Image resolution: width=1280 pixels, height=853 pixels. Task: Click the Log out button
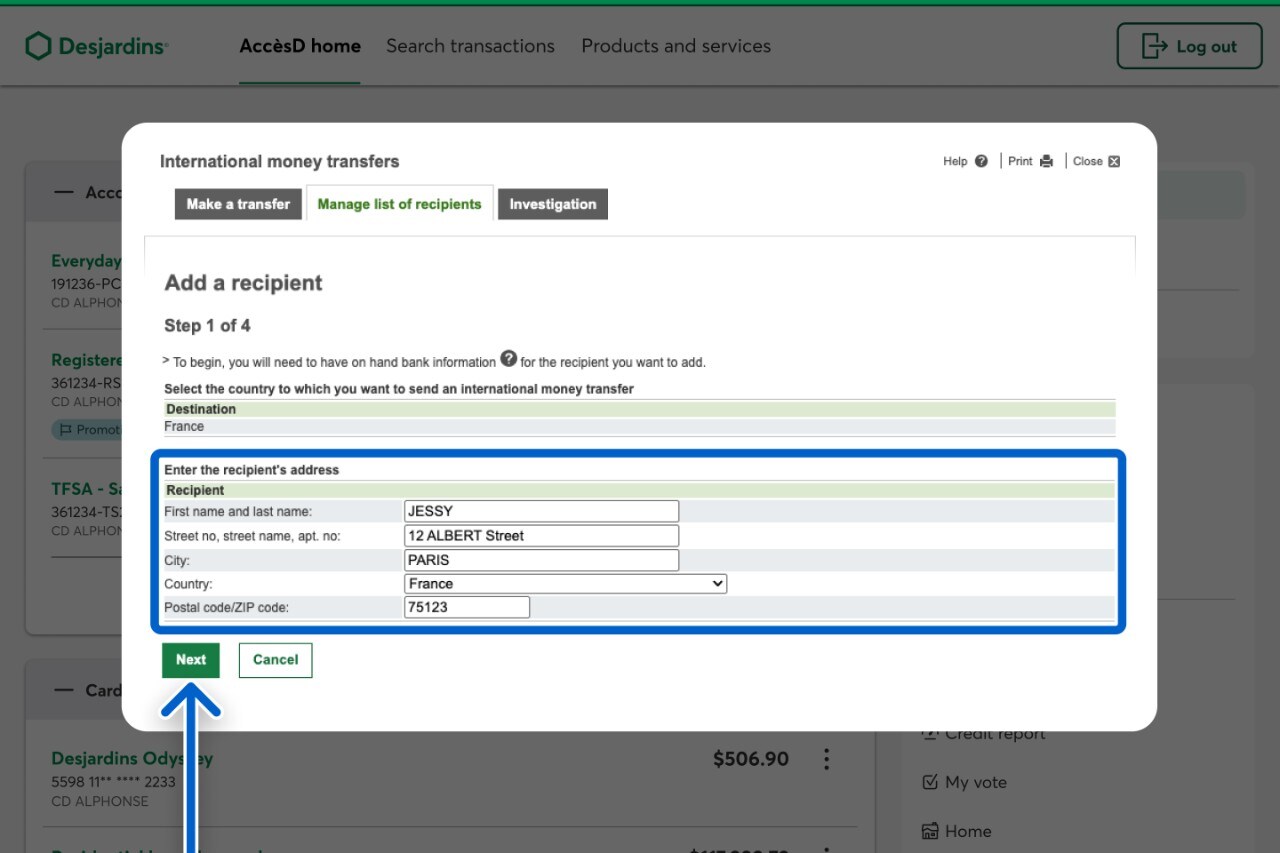point(1189,46)
